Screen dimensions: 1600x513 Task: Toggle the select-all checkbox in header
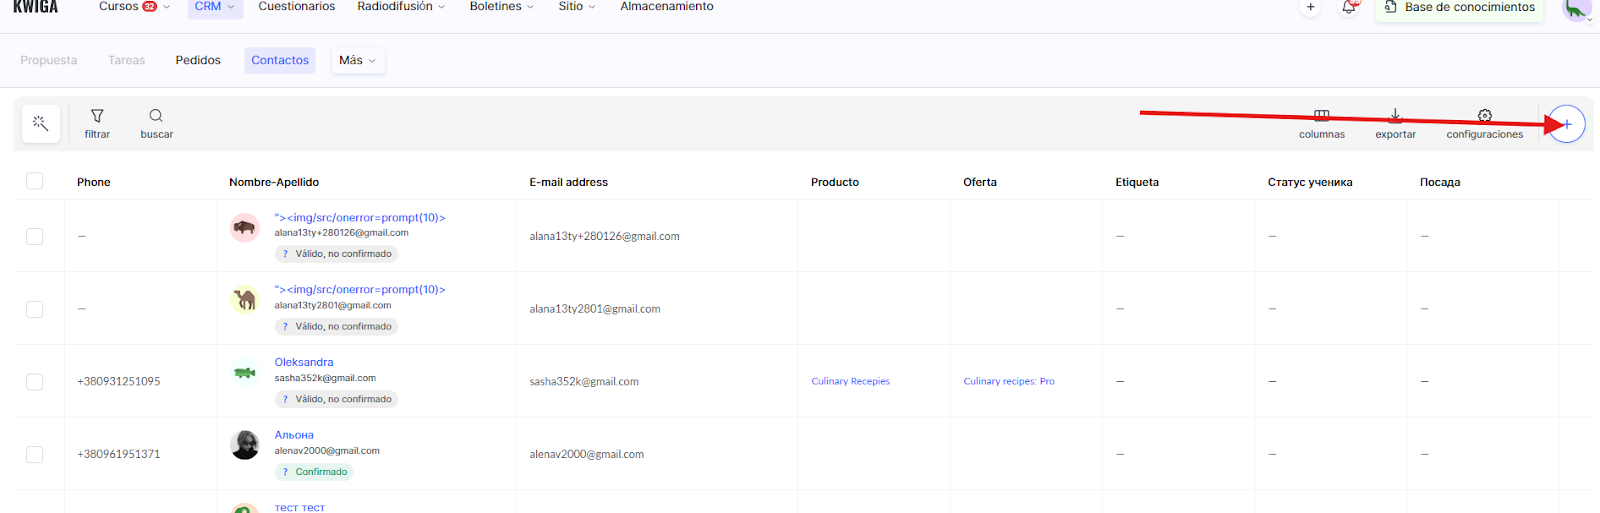pyautogui.click(x=35, y=181)
